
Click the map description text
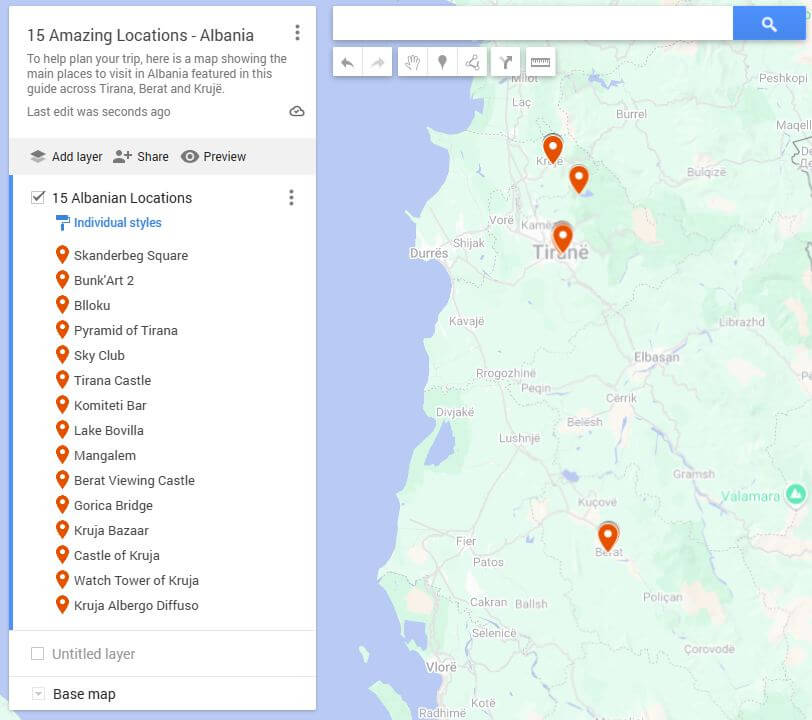pyautogui.click(x=157, y=74)
